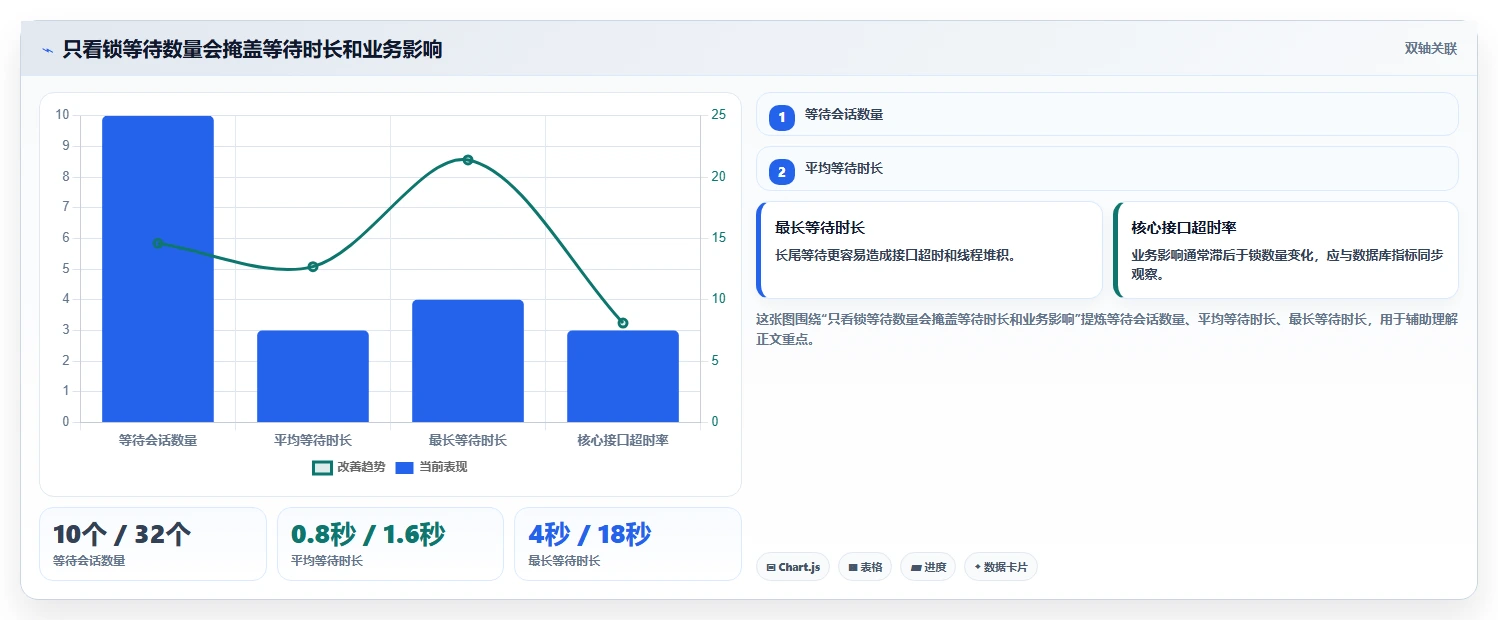Click the 最长等待时长 x-axis label
This screenshot has height=620, width=1498.
[x=468, y=440]
